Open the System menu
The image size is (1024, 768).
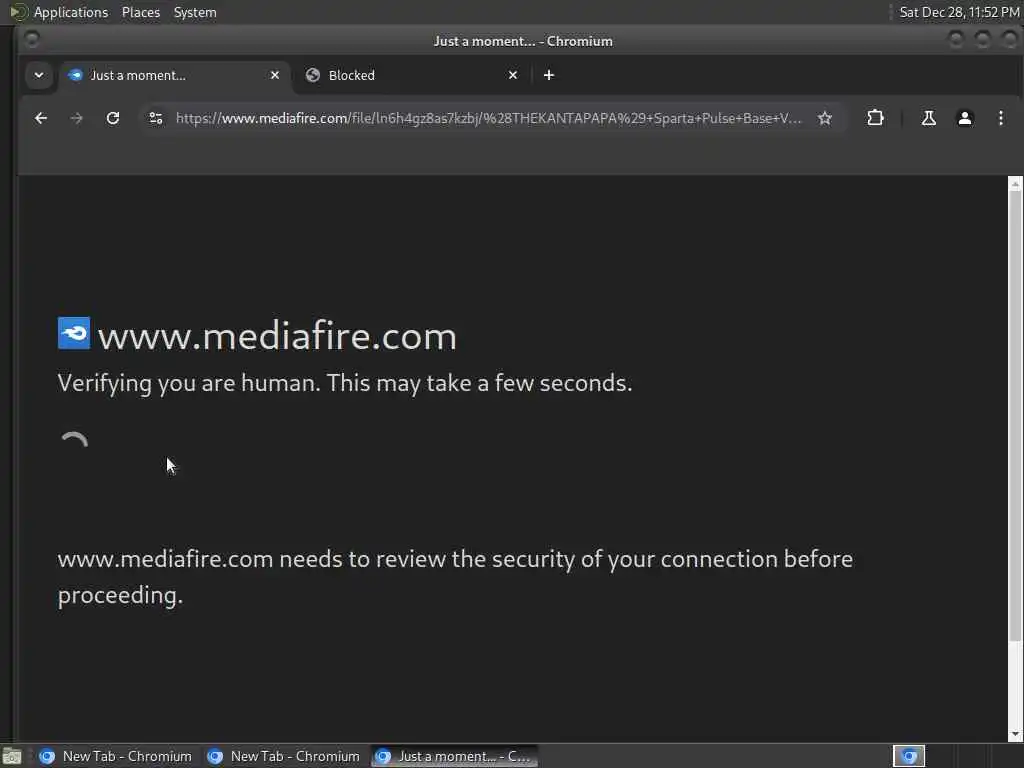coord(195,12)
